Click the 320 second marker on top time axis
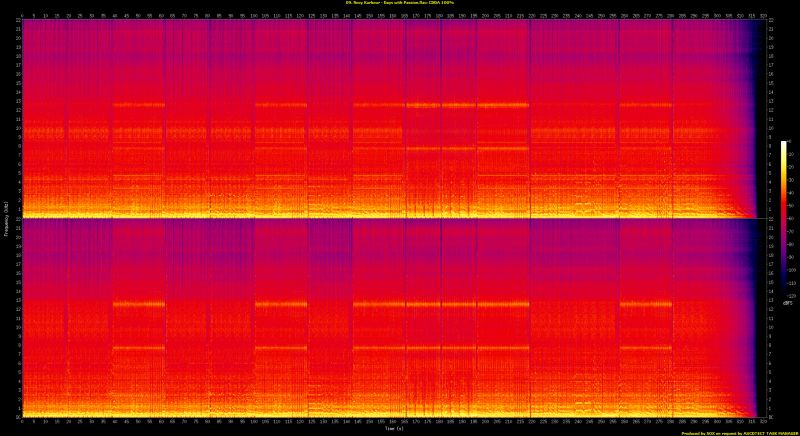800x436 pixels. tap(762, 15)
